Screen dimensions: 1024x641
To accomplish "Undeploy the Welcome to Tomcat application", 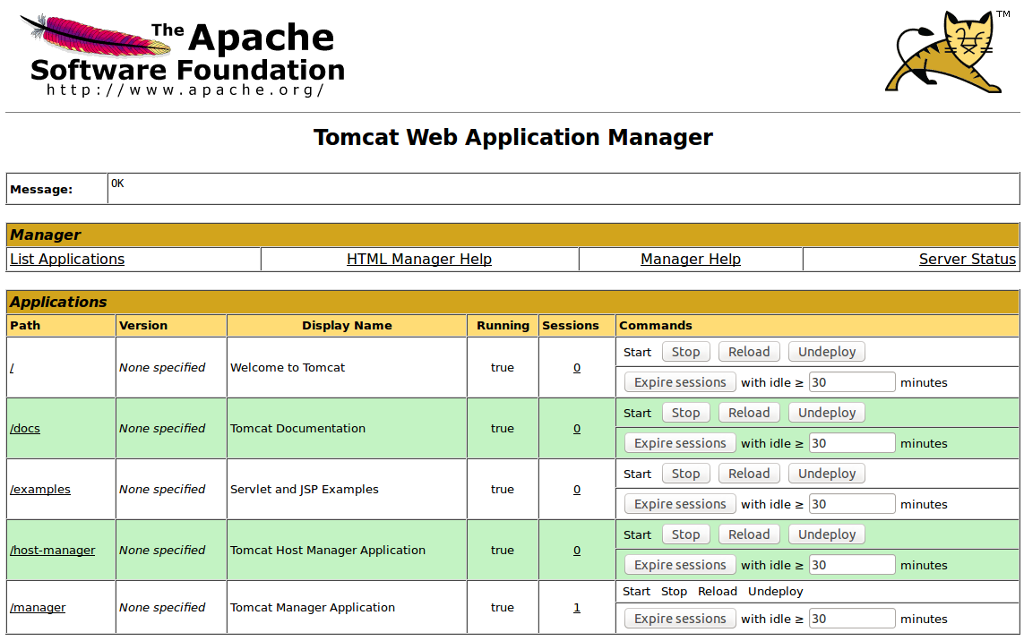I will (x=827, y=352).
